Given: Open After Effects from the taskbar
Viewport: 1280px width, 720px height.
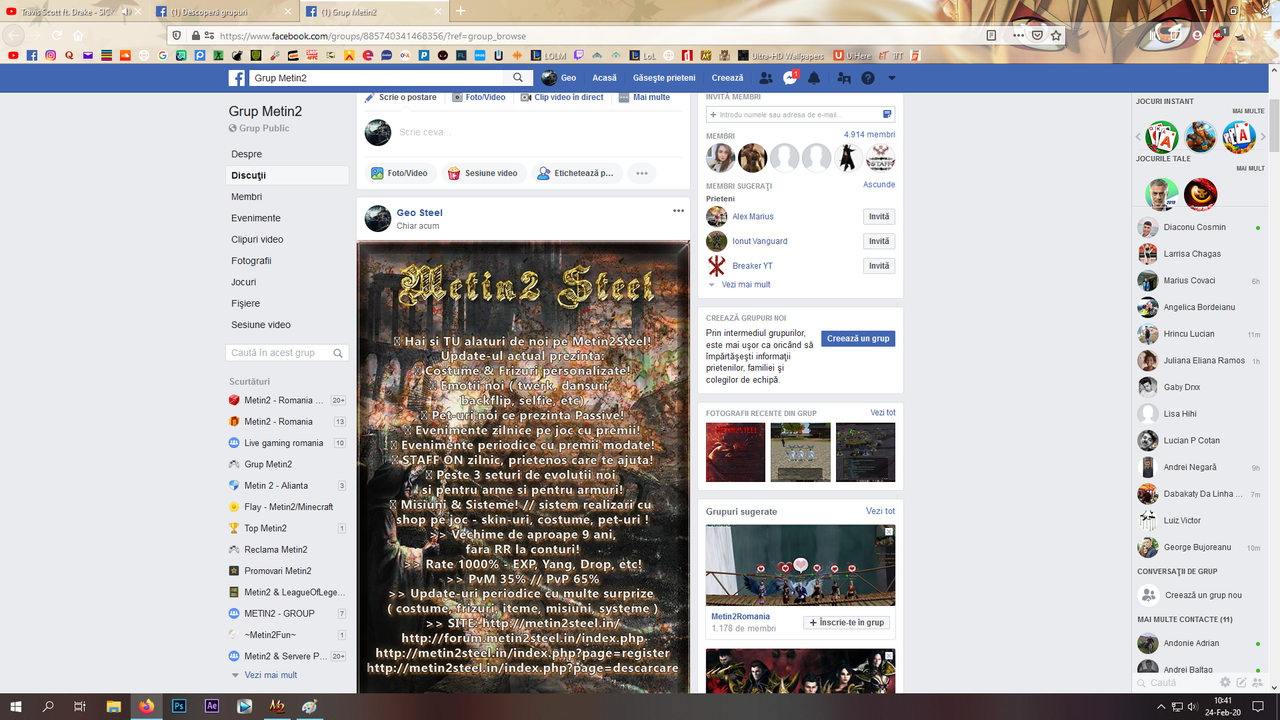Looking at the screenshot, I should (x=212, y=706).
